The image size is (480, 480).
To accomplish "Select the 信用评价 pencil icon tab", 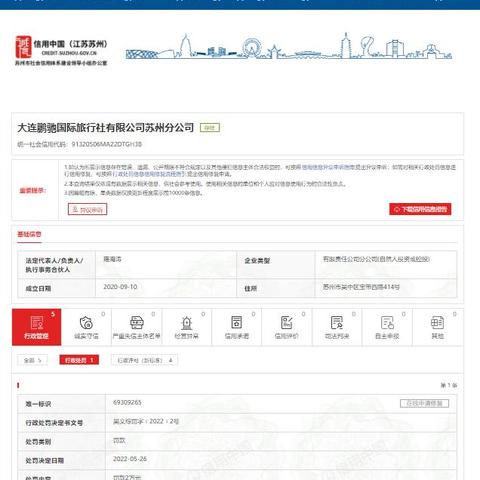I will click(287, 327).
